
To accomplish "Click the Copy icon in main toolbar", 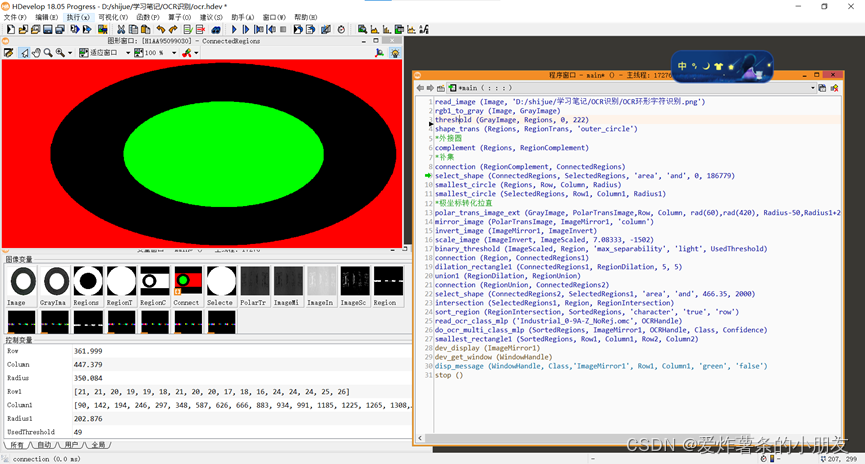I will pos(133,29).
